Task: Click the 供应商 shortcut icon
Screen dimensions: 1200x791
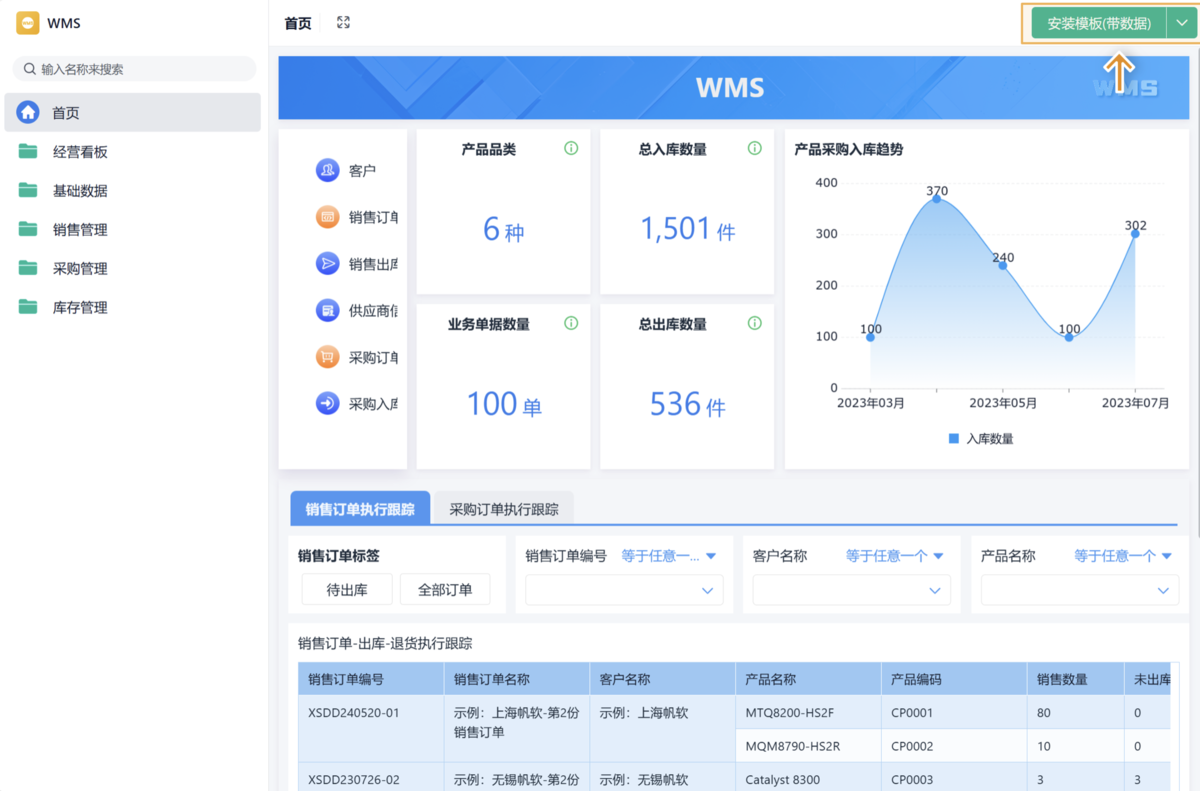Action: click(x=327, y=310)
